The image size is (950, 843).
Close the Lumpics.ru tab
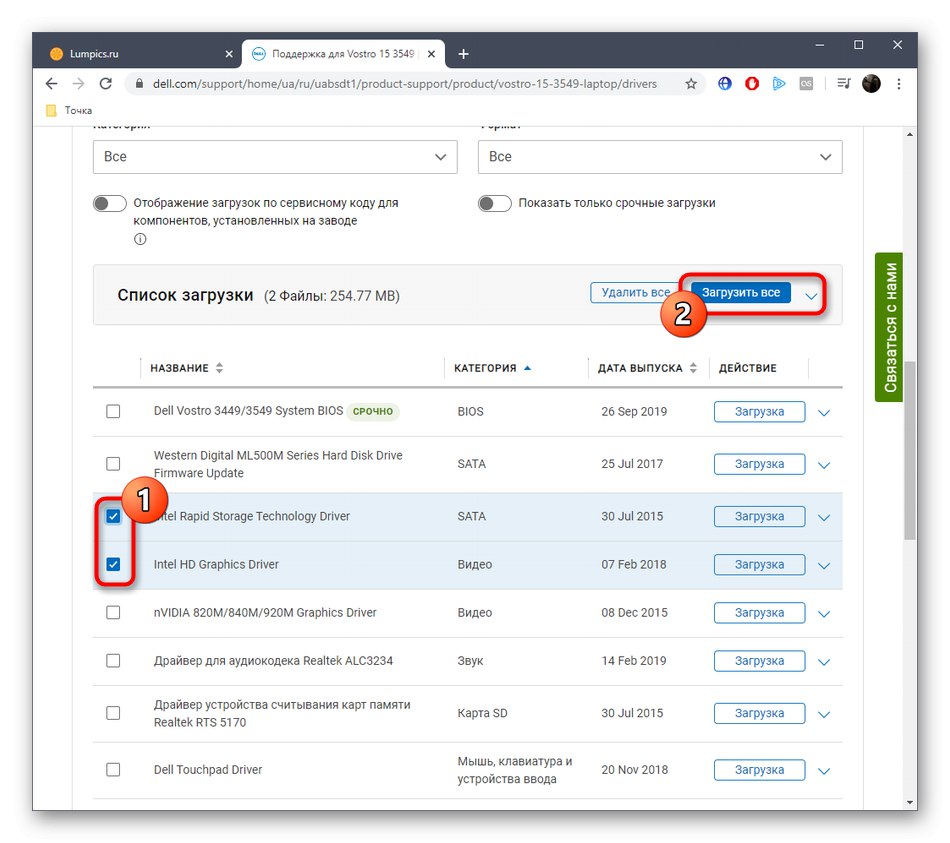click(x=229, y=54)
